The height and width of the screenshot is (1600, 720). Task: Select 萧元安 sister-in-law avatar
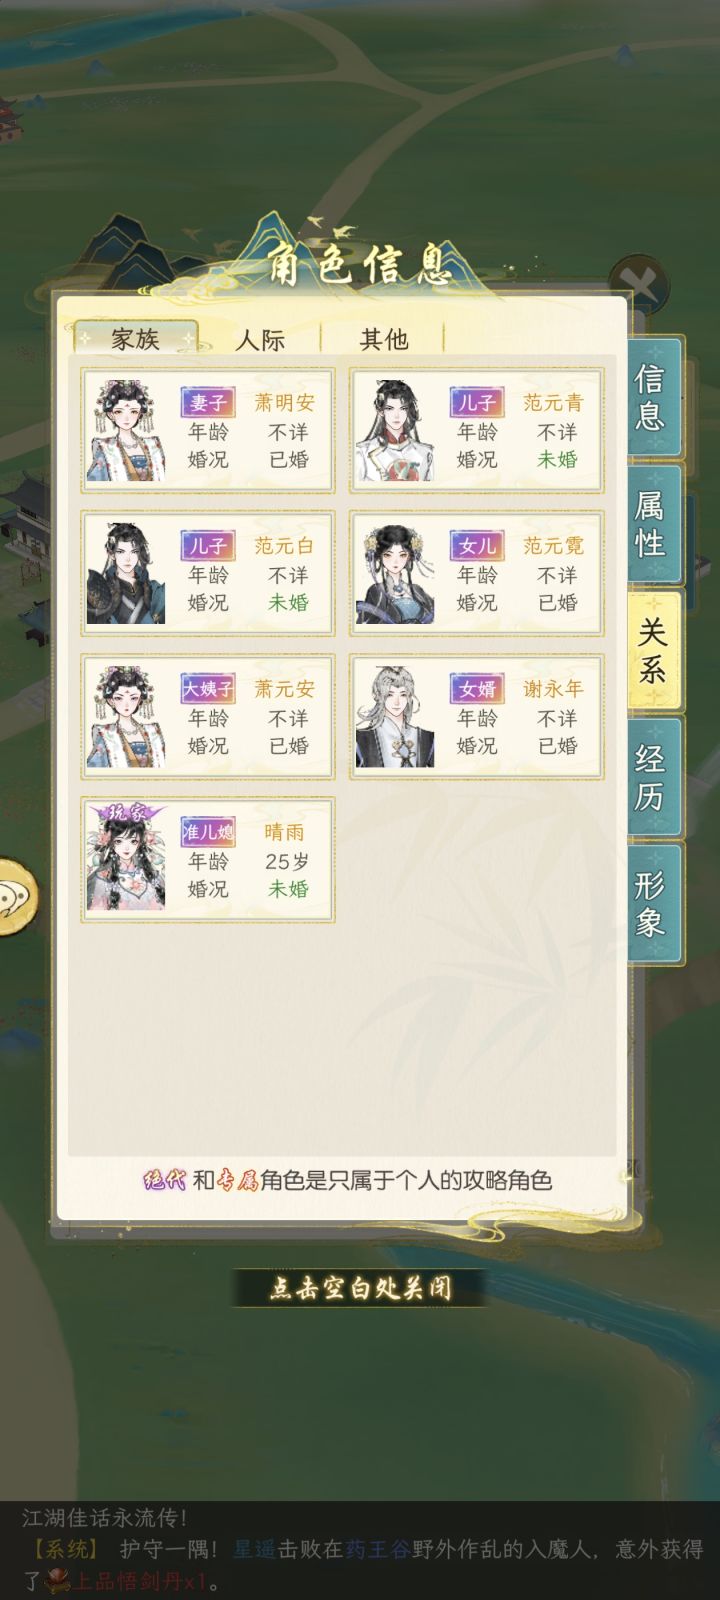127,717
